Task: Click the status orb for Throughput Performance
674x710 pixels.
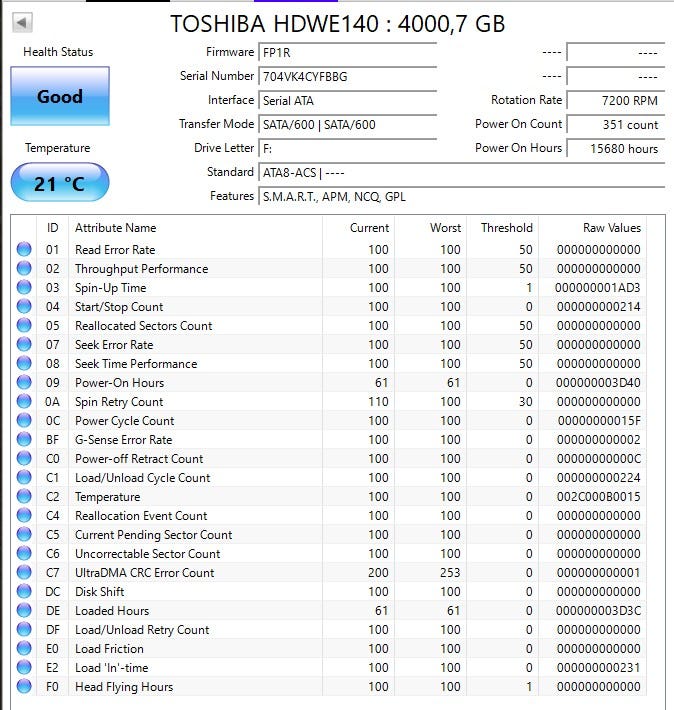Action: point(24,268)
